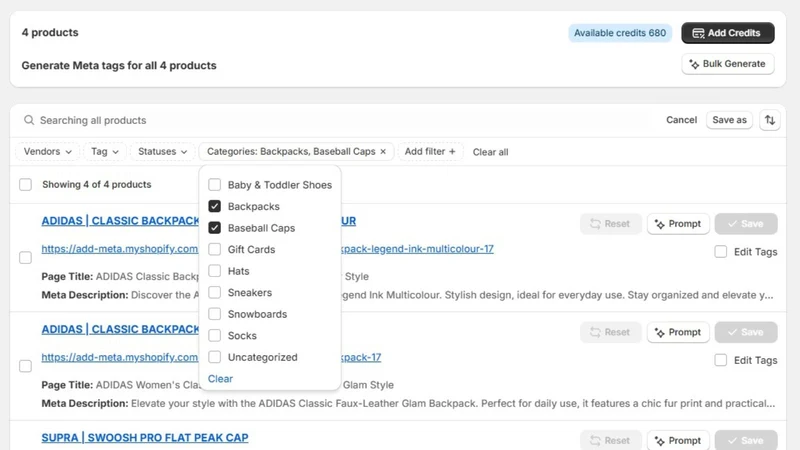Uncheck the Backpacks category

pos(214,206)
